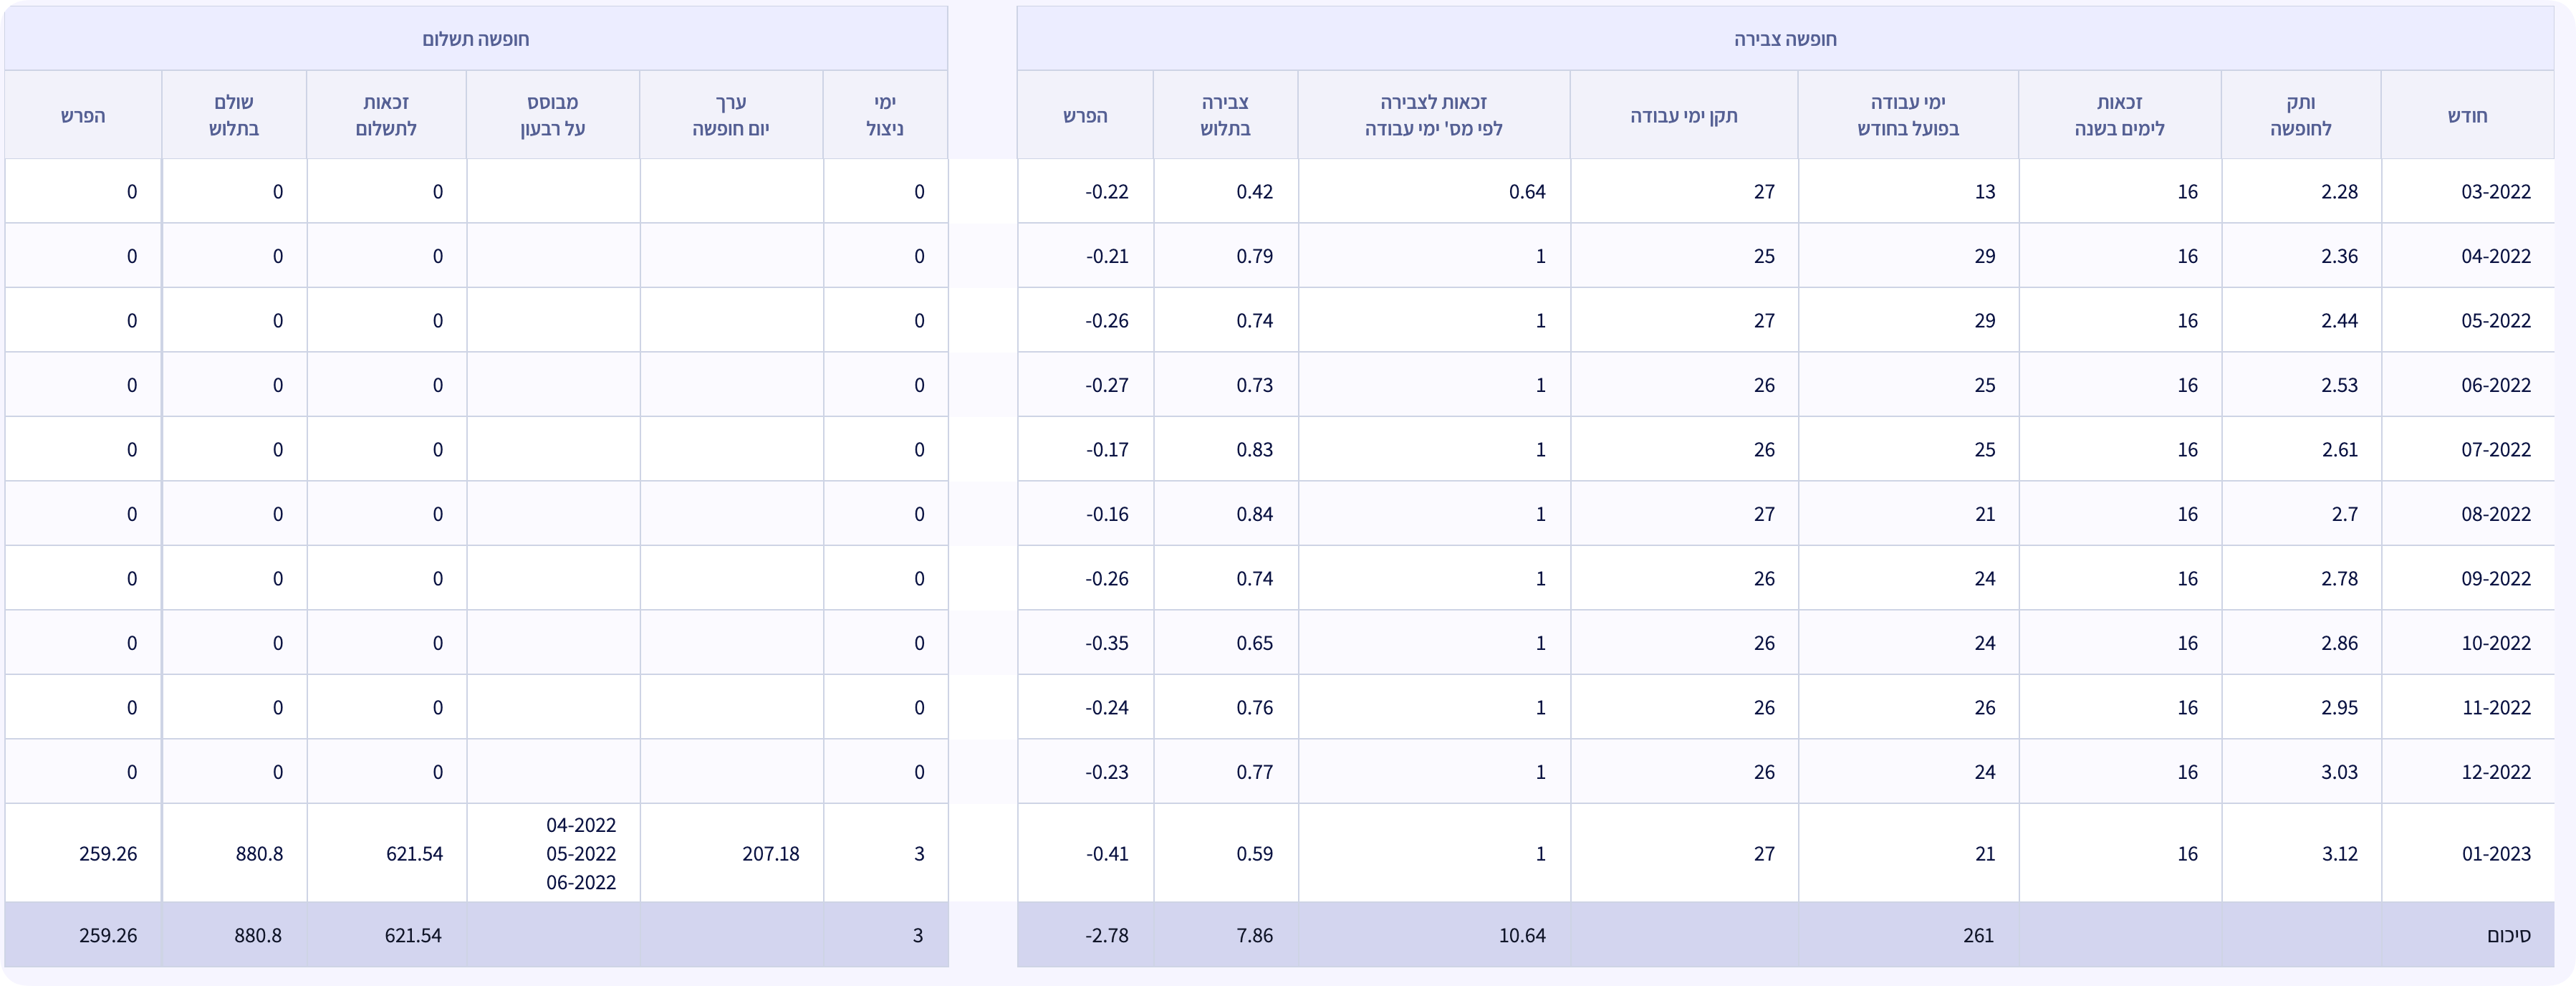Click the ימי ניצול column header
Screen dimensions: 2576x986
click(x=885, y=115)
